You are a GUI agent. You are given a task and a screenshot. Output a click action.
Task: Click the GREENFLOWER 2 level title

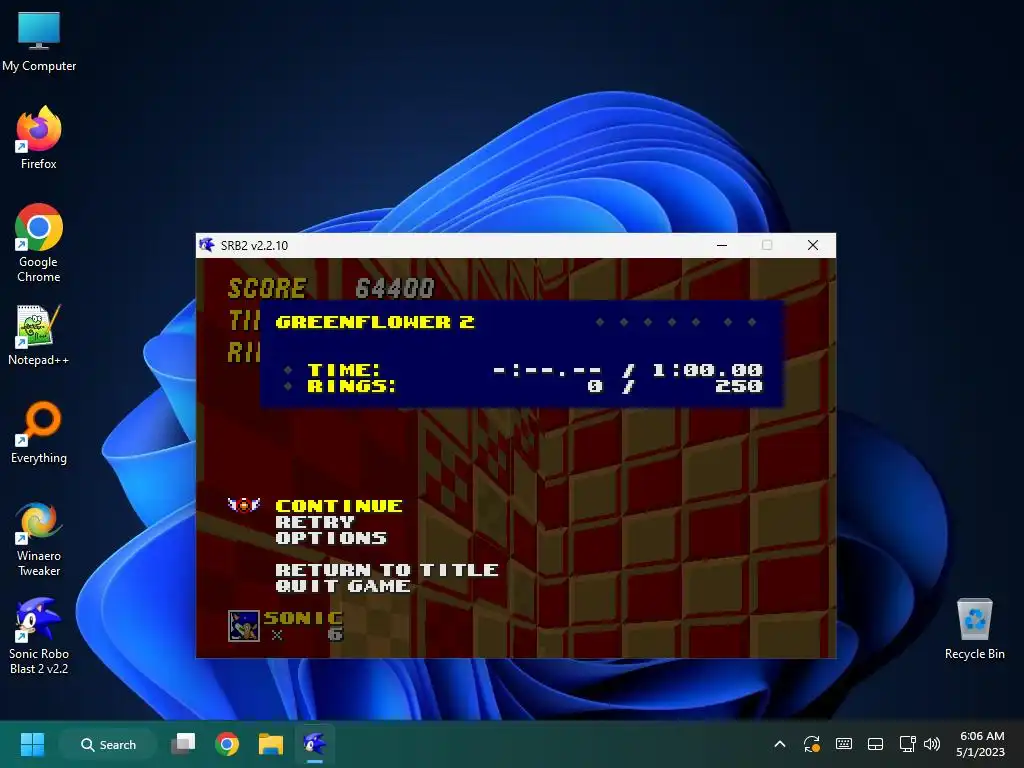[x=375, y=322]
